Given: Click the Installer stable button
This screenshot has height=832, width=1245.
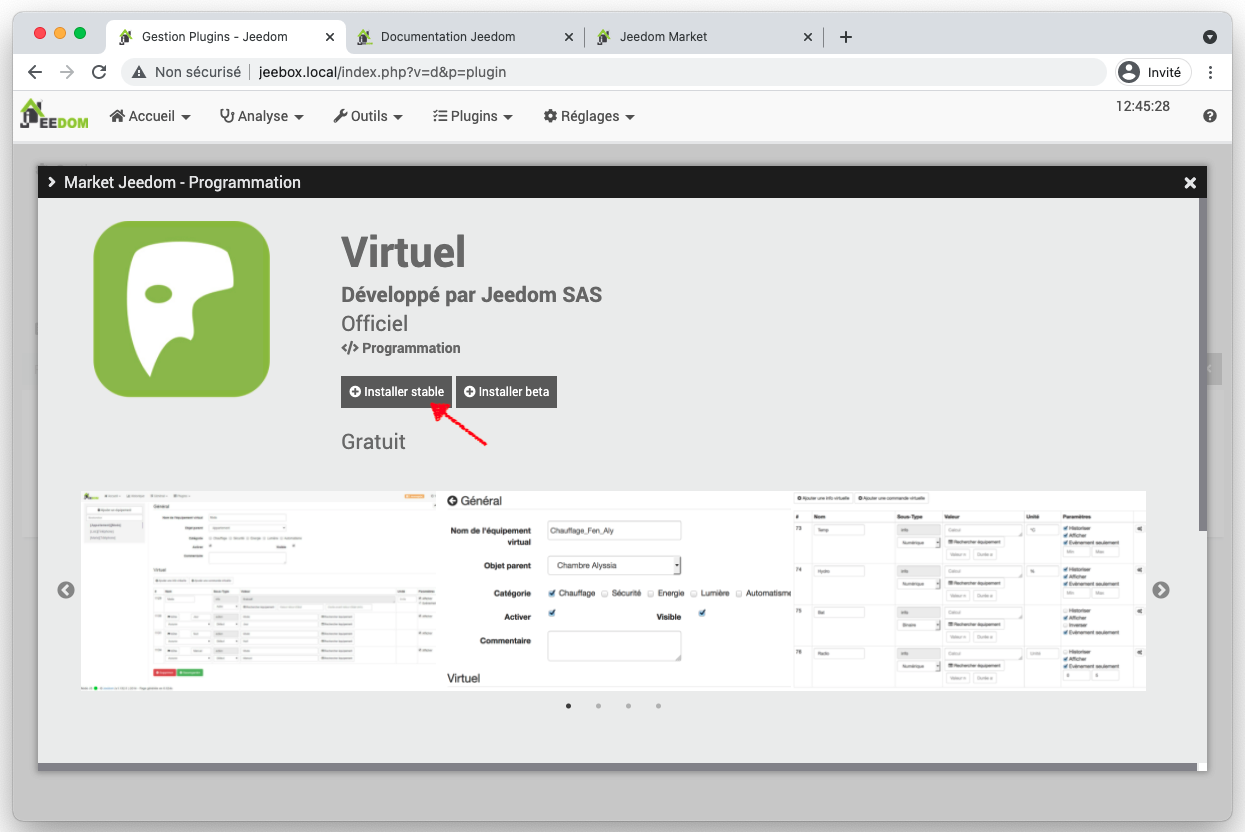Looking at the screenshot, I should pyautogui.click(x=396, y=392).
